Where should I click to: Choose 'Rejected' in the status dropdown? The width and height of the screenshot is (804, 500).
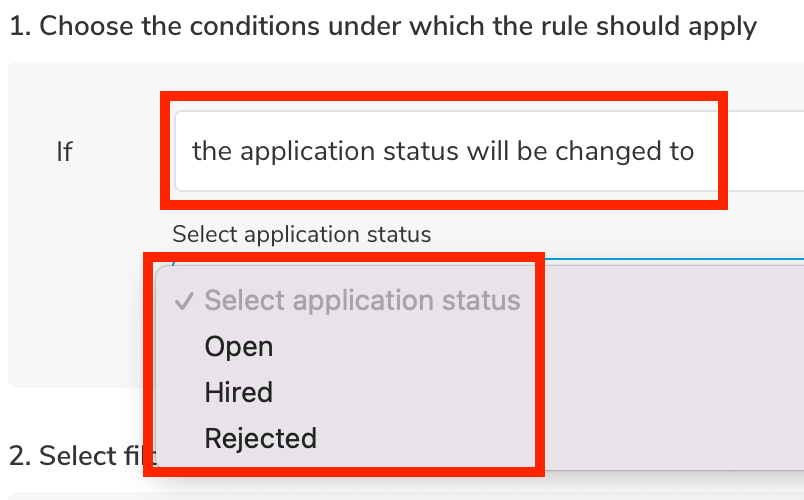[x=260, y=439]
